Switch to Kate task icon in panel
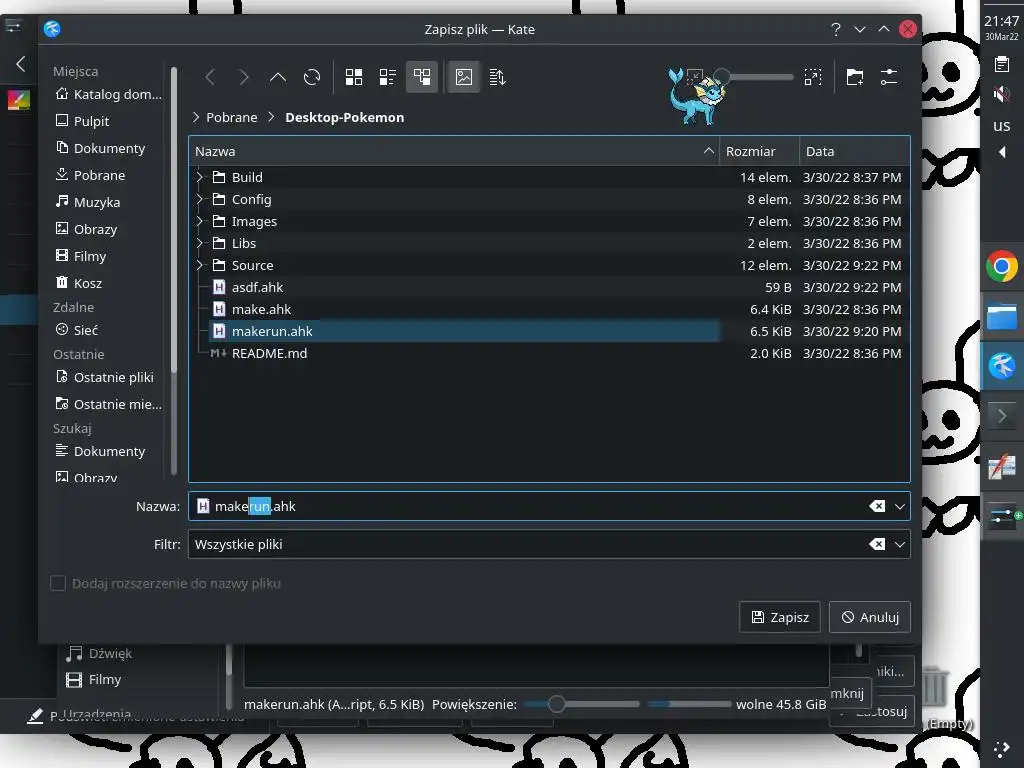This screenshot has width=1024, height=768. 1001,366
